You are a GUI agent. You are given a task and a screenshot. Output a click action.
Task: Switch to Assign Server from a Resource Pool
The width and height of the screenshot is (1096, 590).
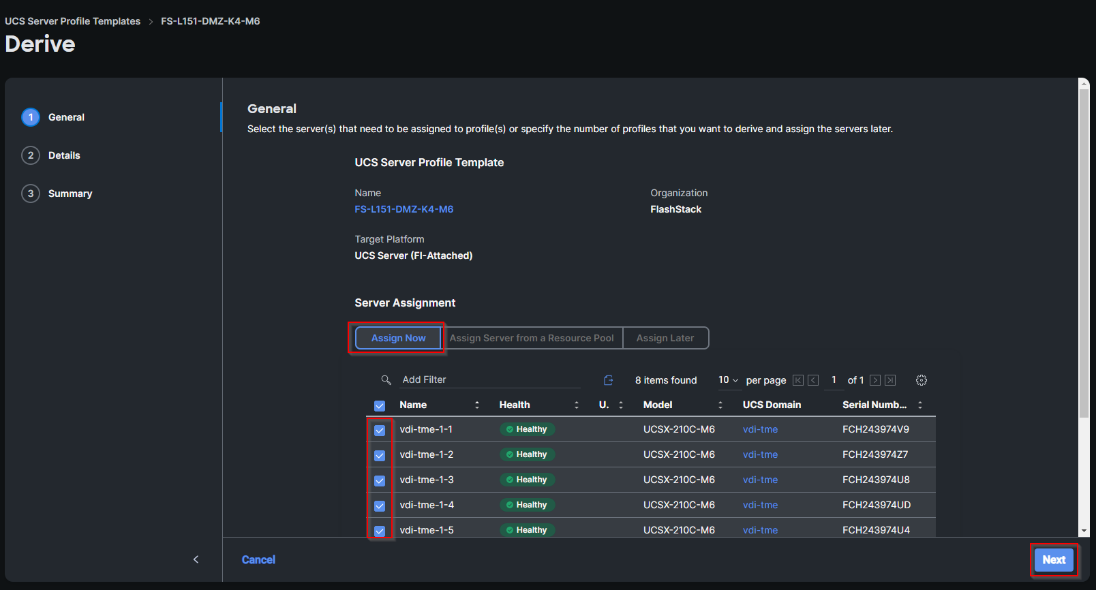coord(532,338)
